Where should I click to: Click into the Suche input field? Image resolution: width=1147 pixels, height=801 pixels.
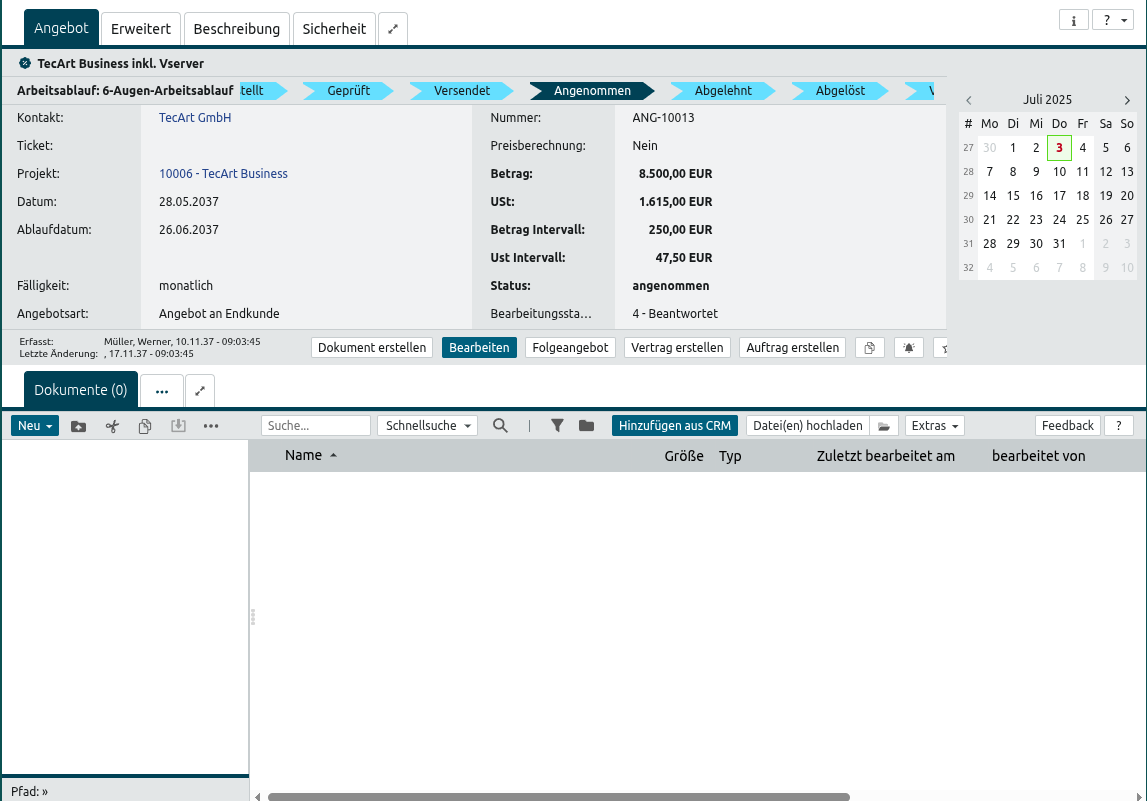pyautogui.click(x=316, y=426)
